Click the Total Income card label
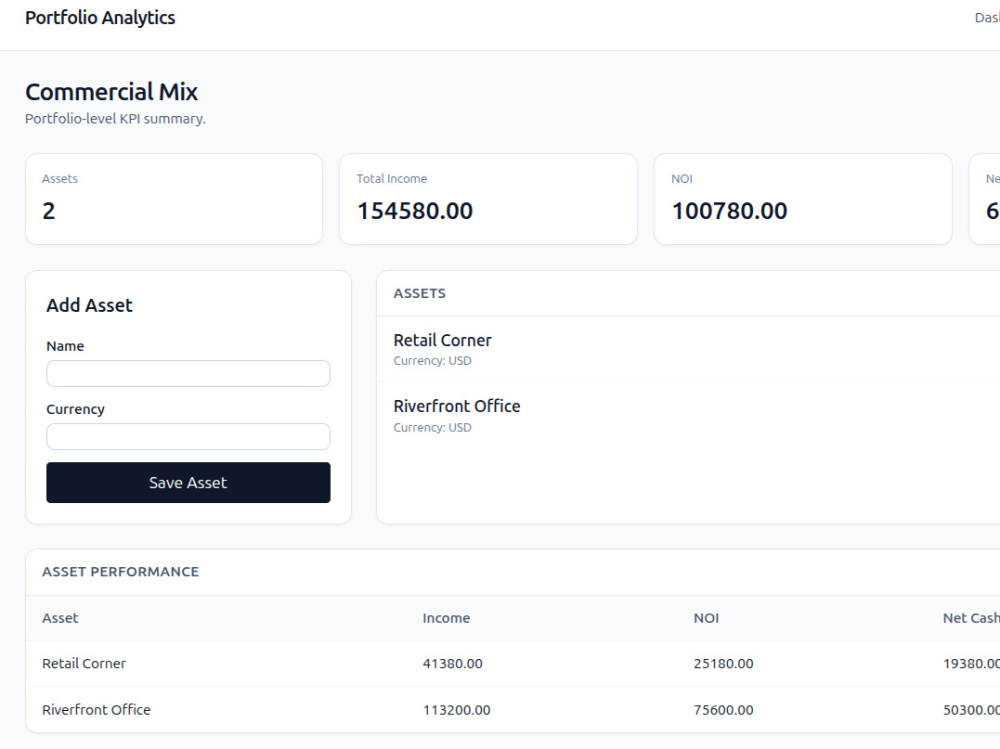 pyautogui.click(x=392, y=179)
